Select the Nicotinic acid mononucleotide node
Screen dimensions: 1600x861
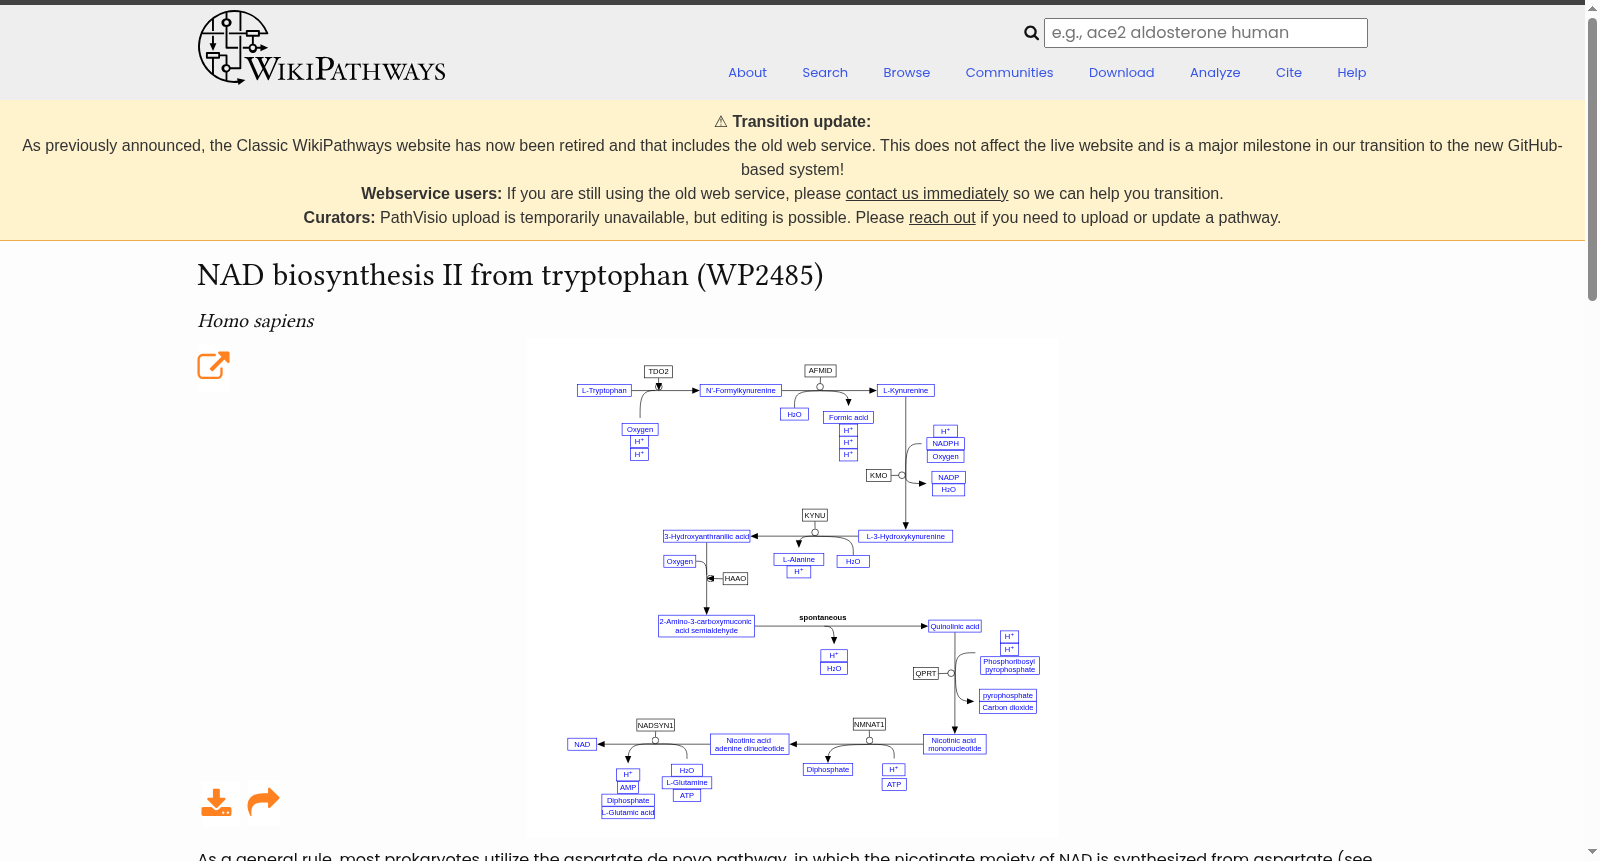coord(954,745)
